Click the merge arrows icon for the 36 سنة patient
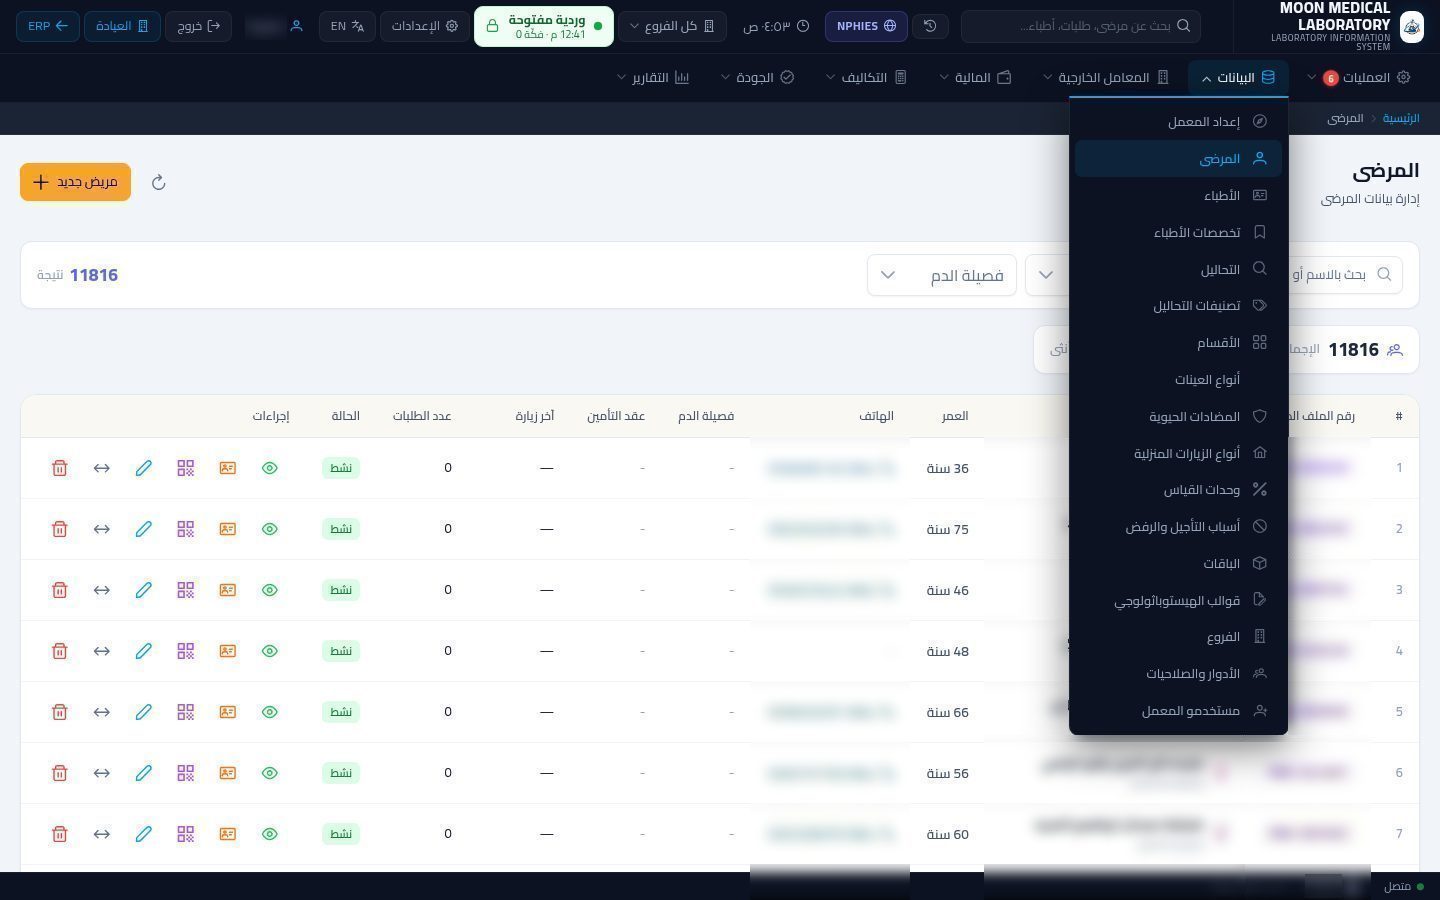 click(102, 468)
